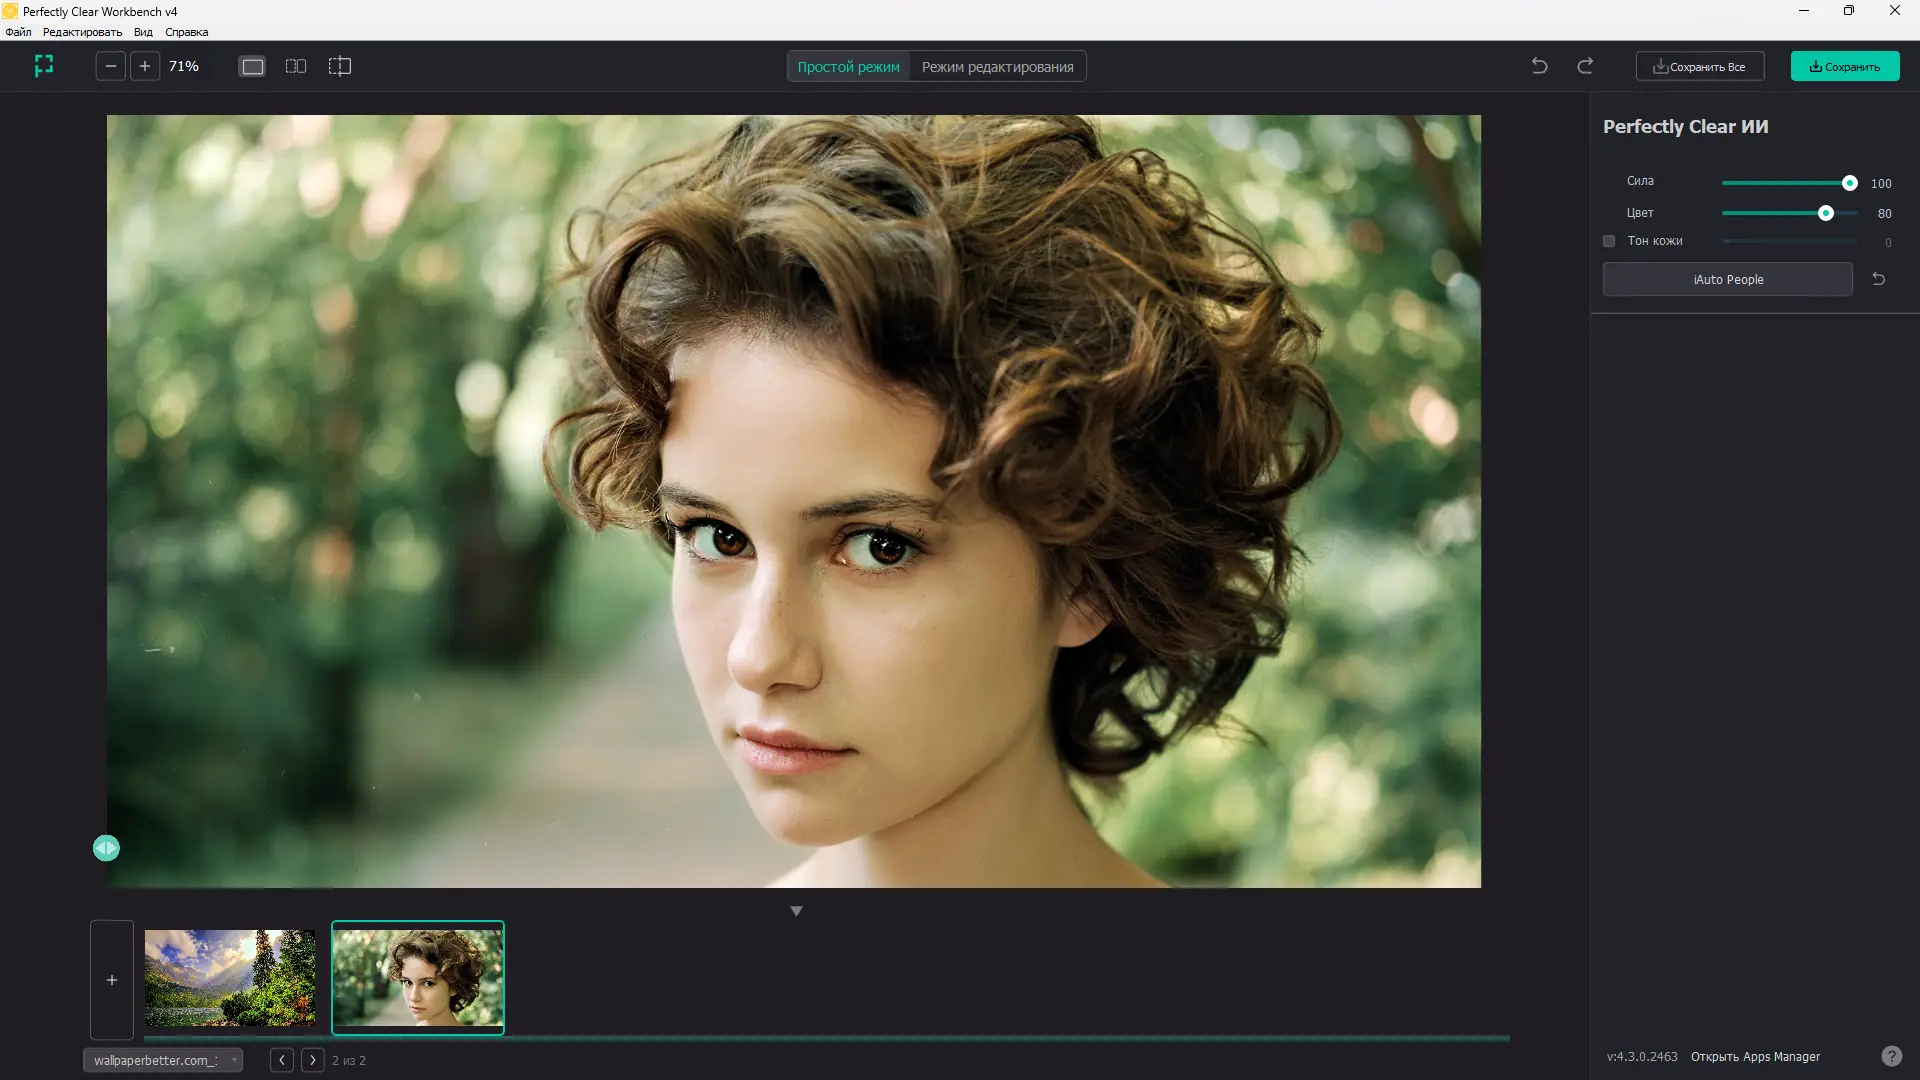1920x1080 pixels.
Task: Enable the Тон кожи checkbox
Action: (1609, 241)
